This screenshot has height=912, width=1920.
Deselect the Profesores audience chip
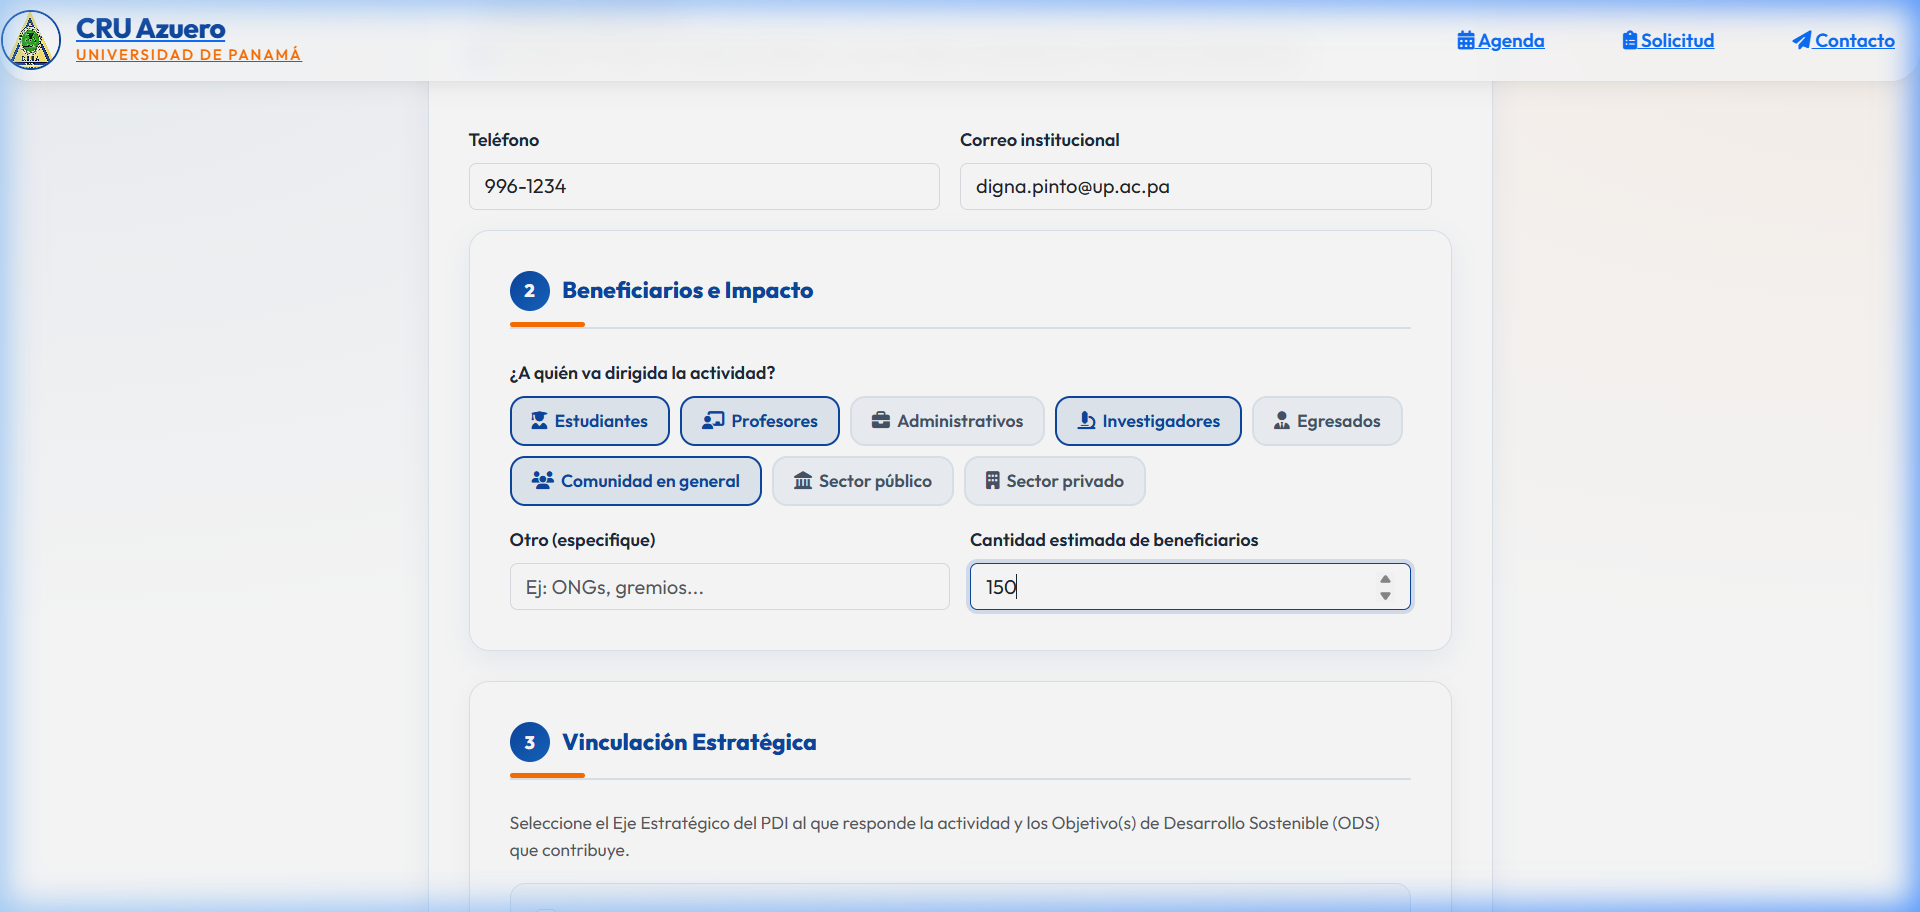[x=760, y=421]
